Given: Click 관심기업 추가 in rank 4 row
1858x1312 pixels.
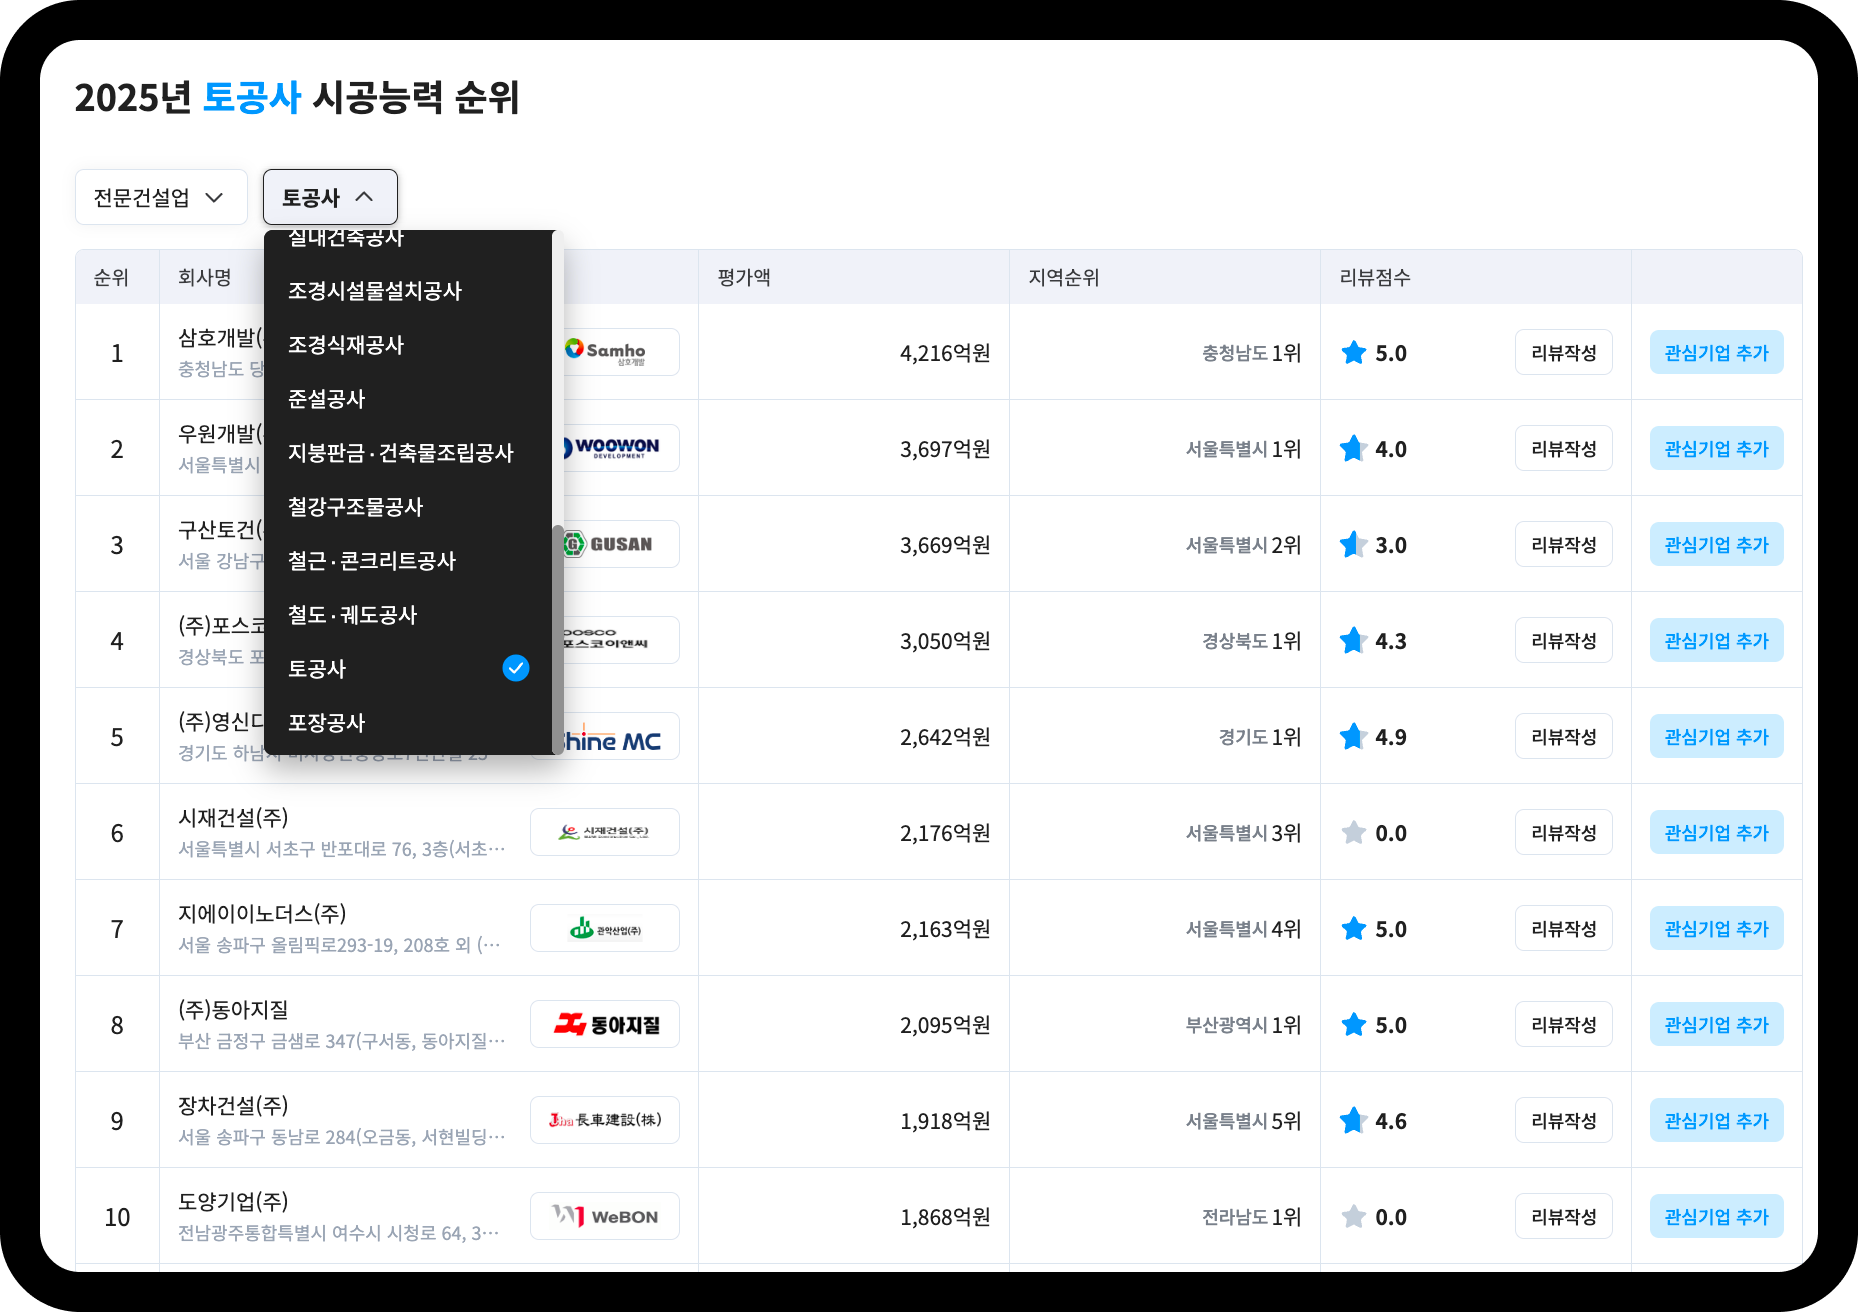Looking at the screenshot, I should click(1717, 640).
